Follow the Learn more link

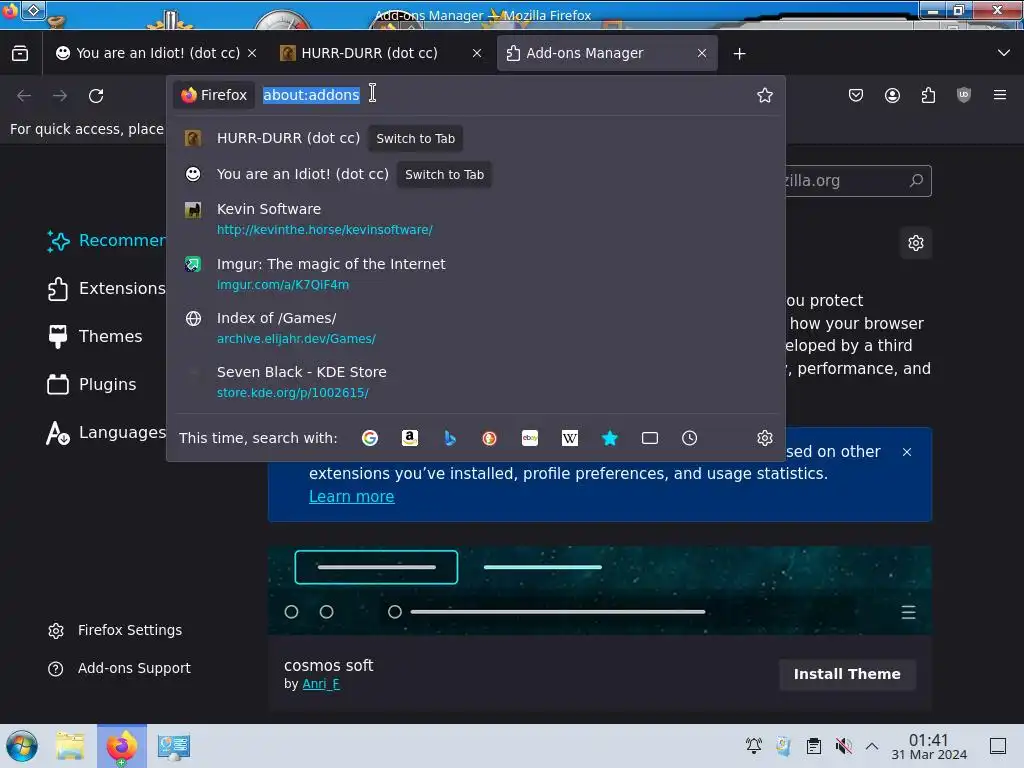coord(351,496)
